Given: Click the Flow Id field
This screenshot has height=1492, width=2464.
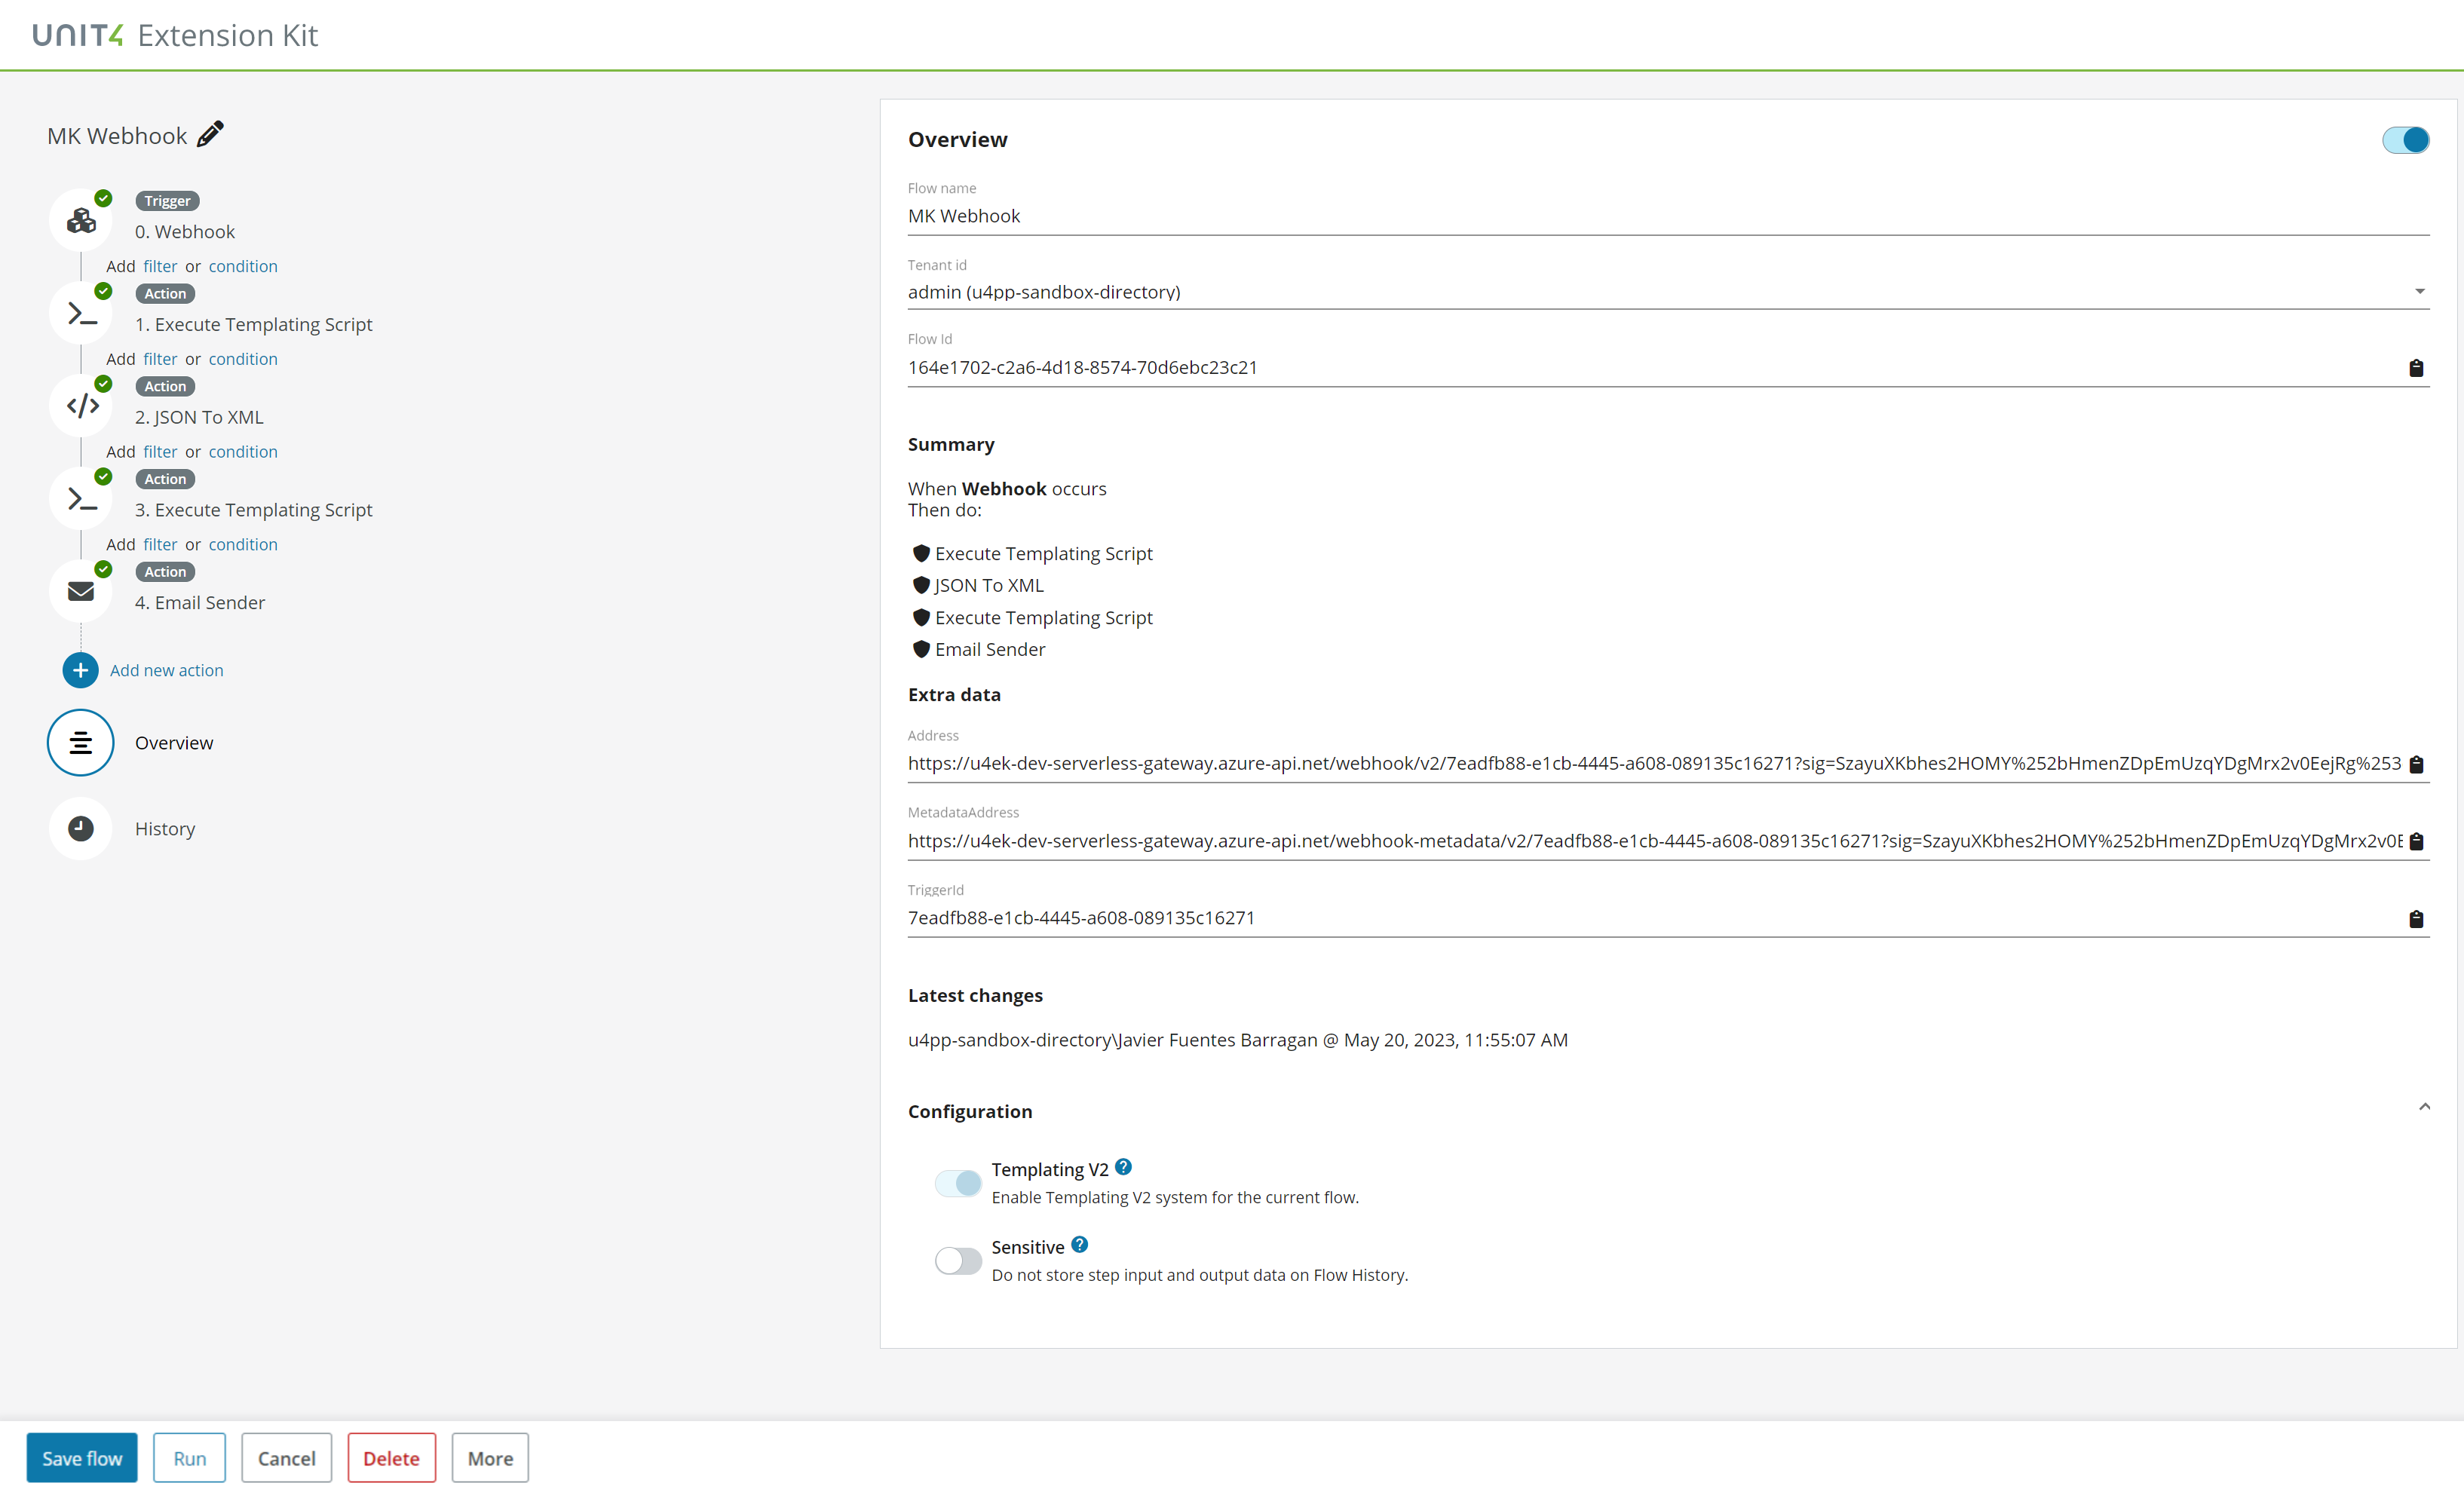Looking at the screenshot, I should 1655,368.
